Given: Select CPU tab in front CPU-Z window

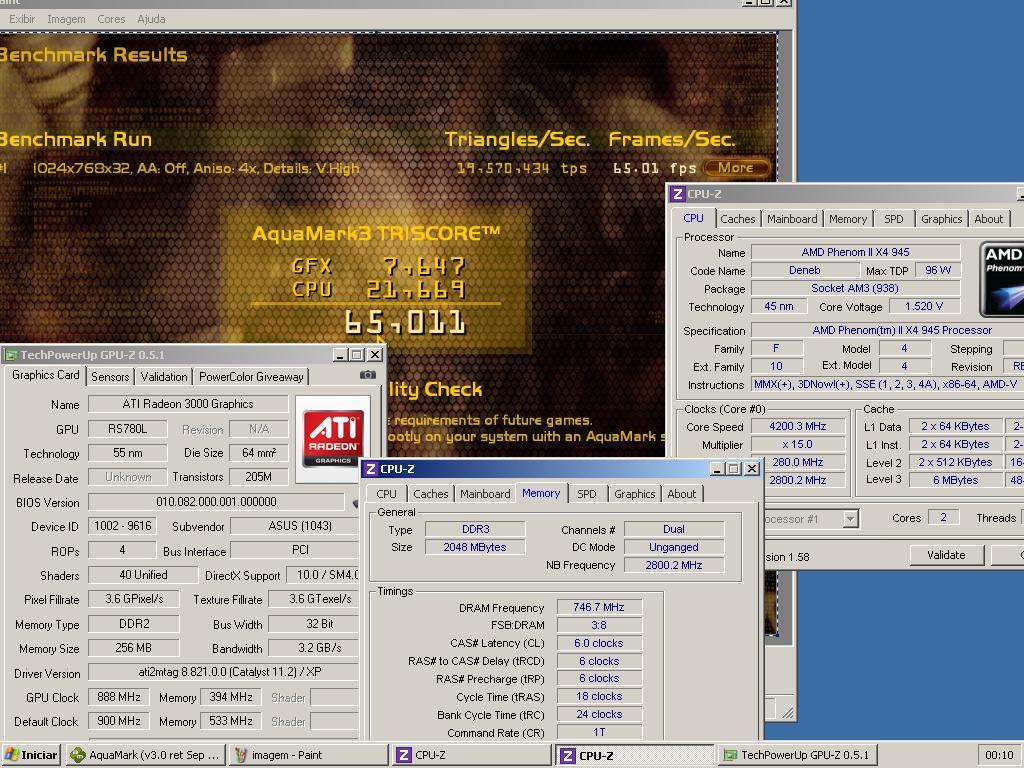Looking at the screenshot, I should [386, 494].
